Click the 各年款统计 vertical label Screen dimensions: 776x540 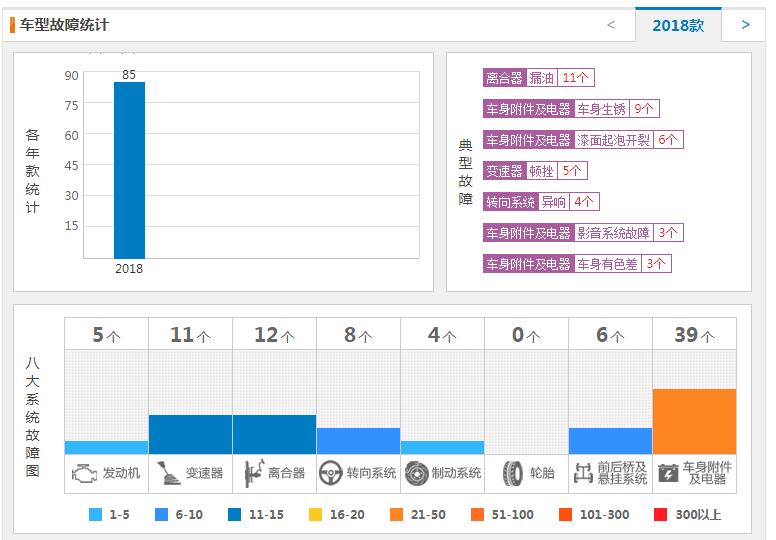pyautogui.click(x=32, y=171)
